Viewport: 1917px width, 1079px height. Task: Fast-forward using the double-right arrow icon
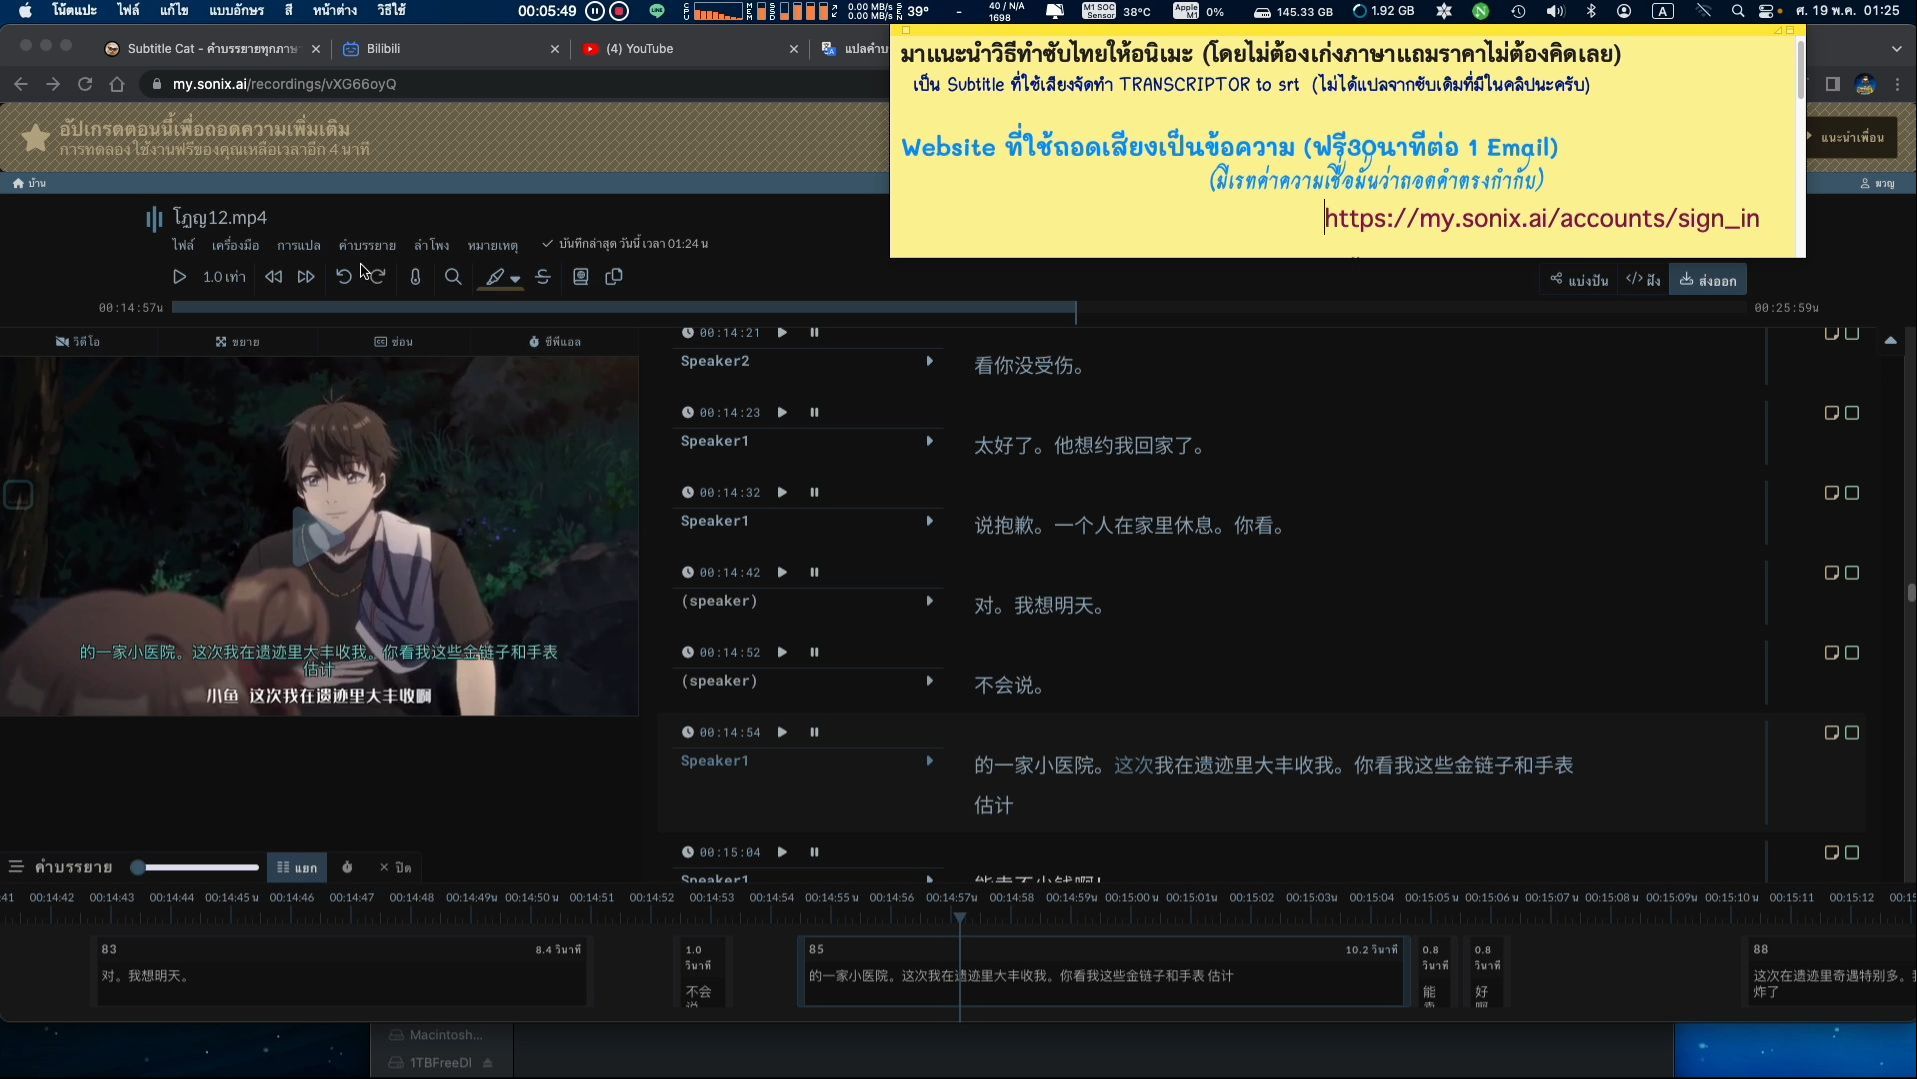pos(306,277)
